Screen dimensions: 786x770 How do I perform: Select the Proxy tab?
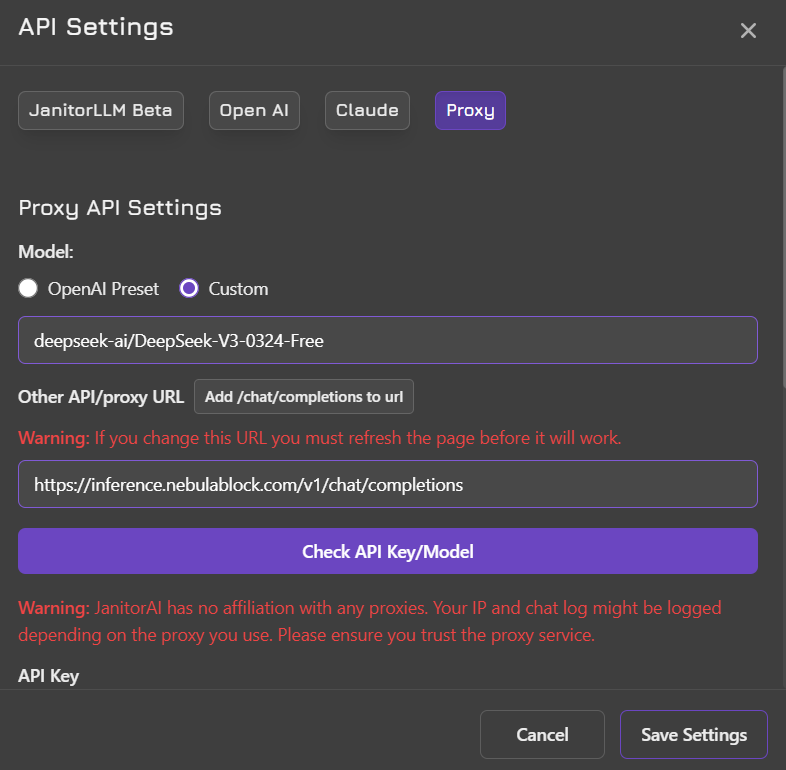click(470, 110)
